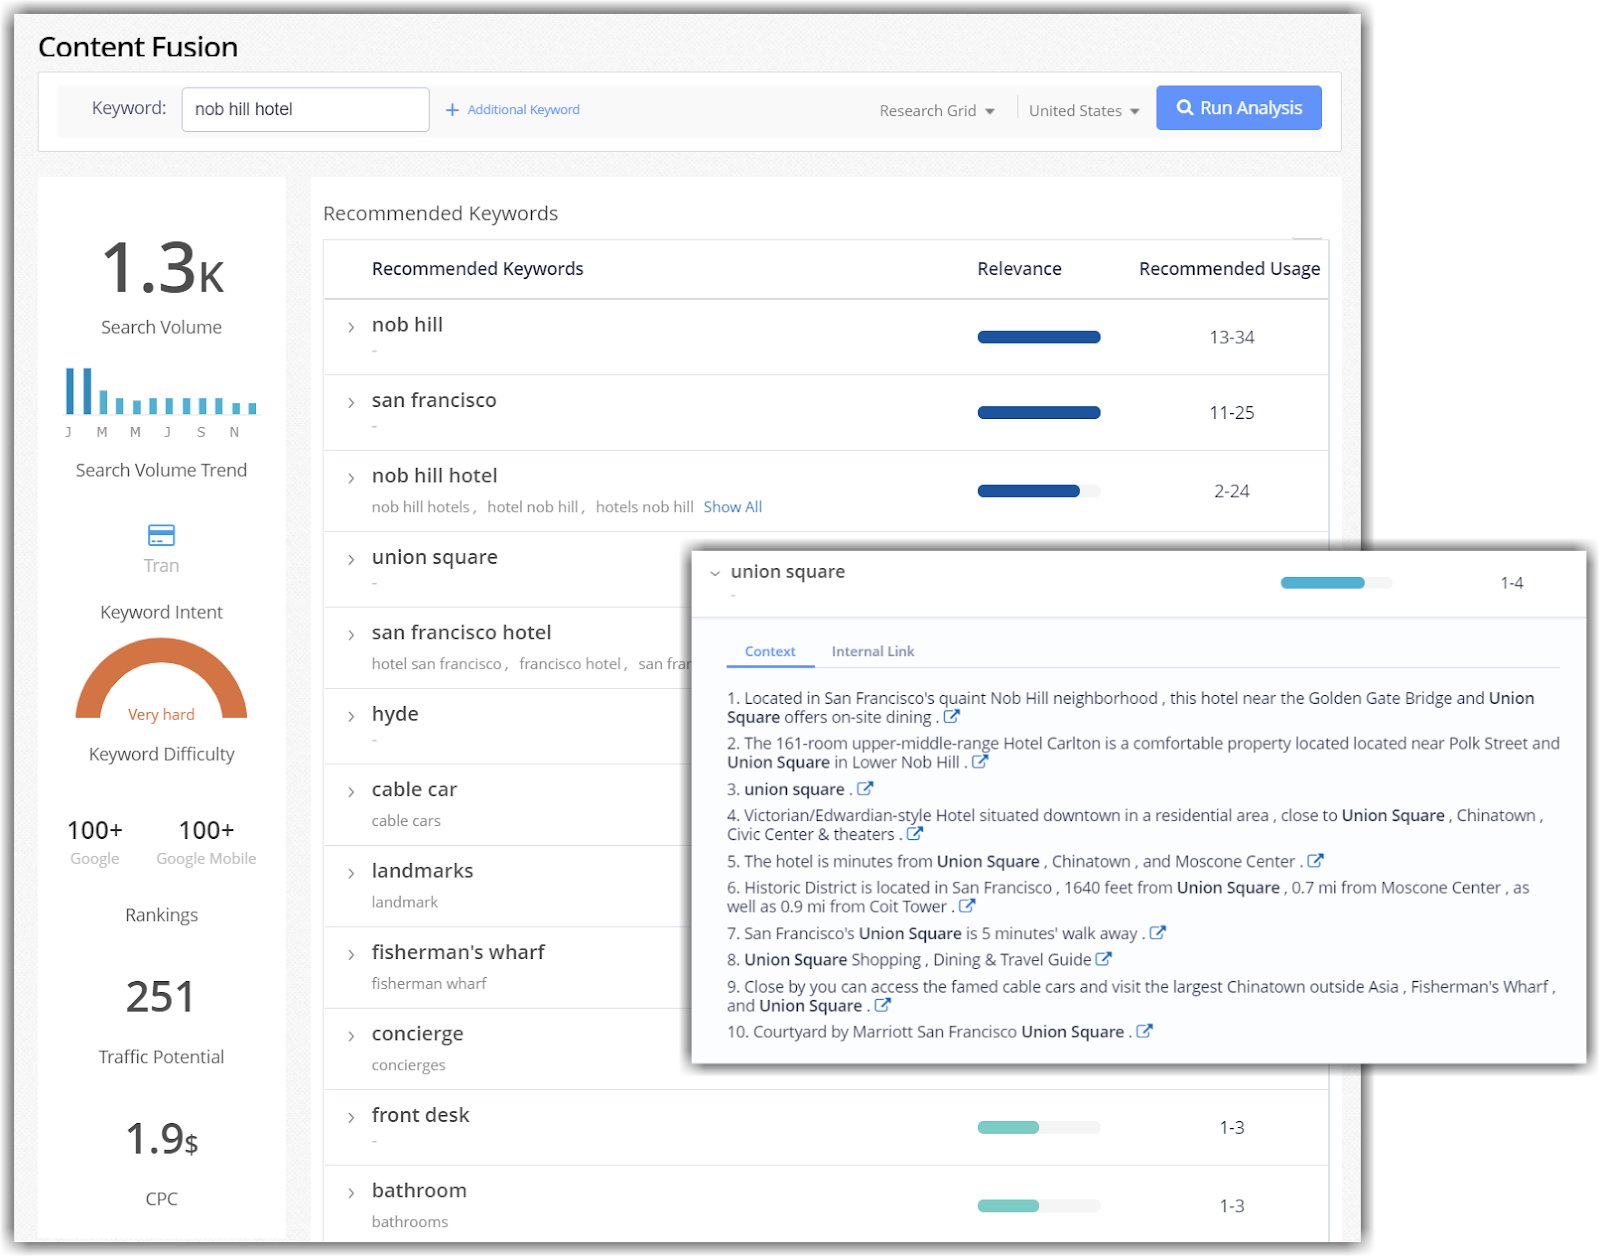Collapse the 'union square' detail panel
This screenshot has height=1257, width=1600.
(714, 573)
